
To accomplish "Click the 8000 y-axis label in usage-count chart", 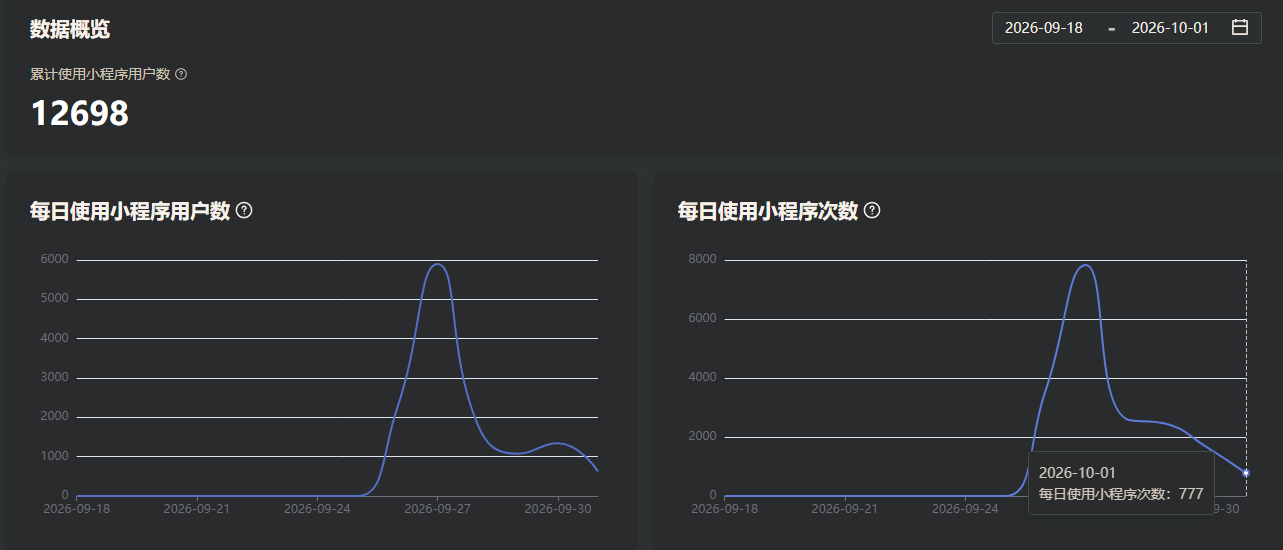I will pyautogui.click(x=702, y=260).
